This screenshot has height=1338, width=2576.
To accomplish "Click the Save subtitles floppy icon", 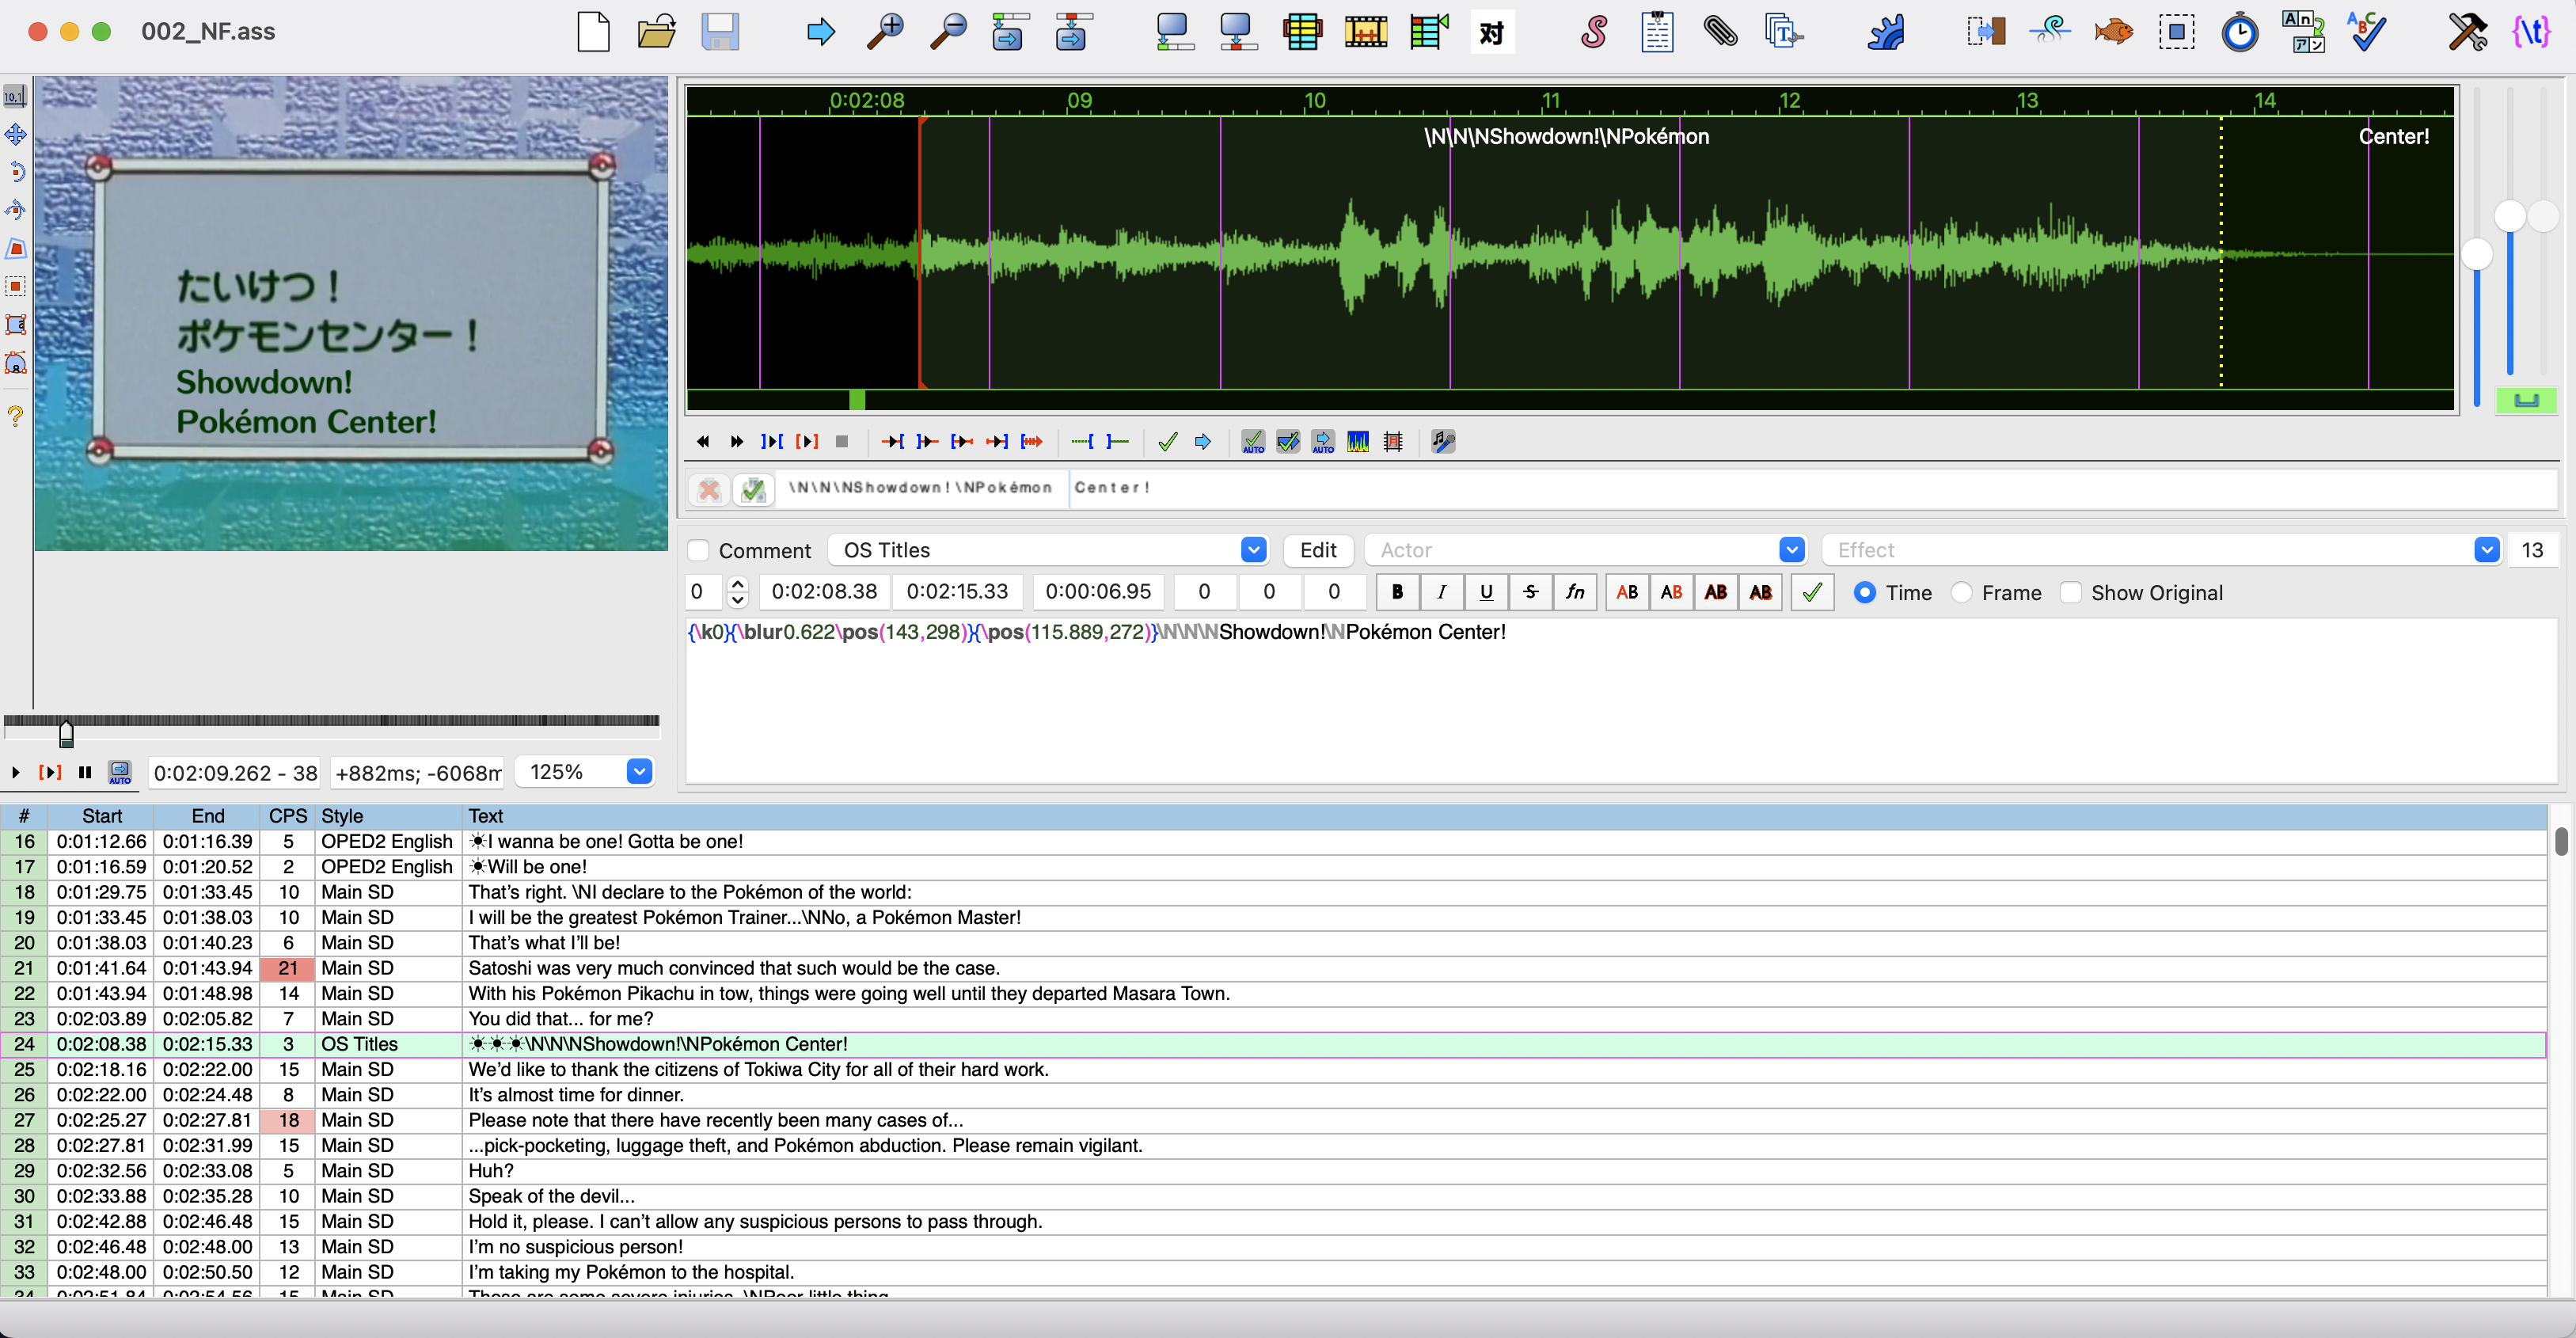I will [x=719, y=32].
